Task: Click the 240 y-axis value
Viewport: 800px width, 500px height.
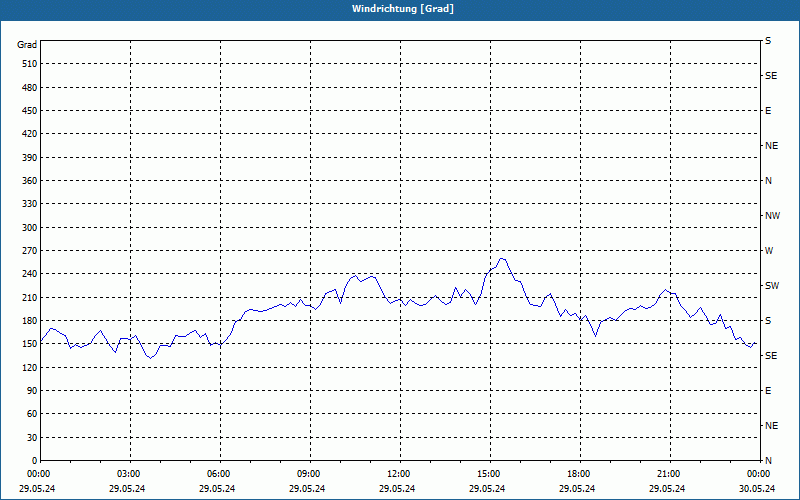Action: (30, 274)
